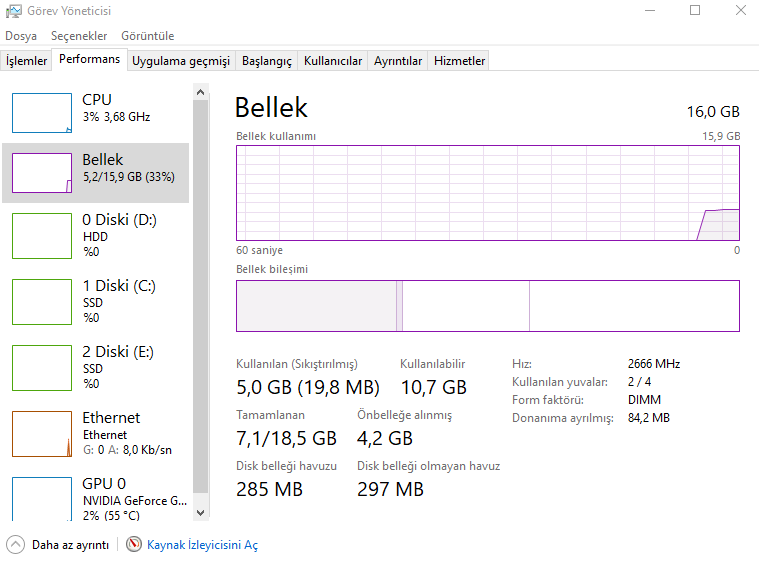Viewport: 759px width, 565px height.
Task: Open the Dosya menu
Action: click(21, 35)
